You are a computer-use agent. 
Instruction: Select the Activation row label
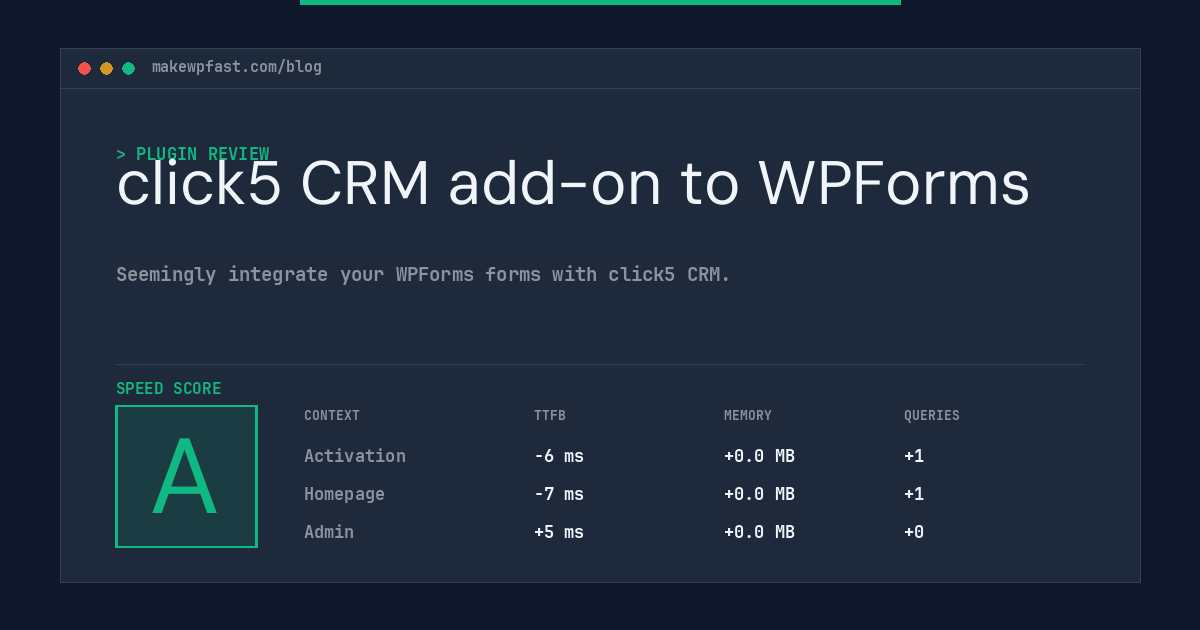pos(355,456)
